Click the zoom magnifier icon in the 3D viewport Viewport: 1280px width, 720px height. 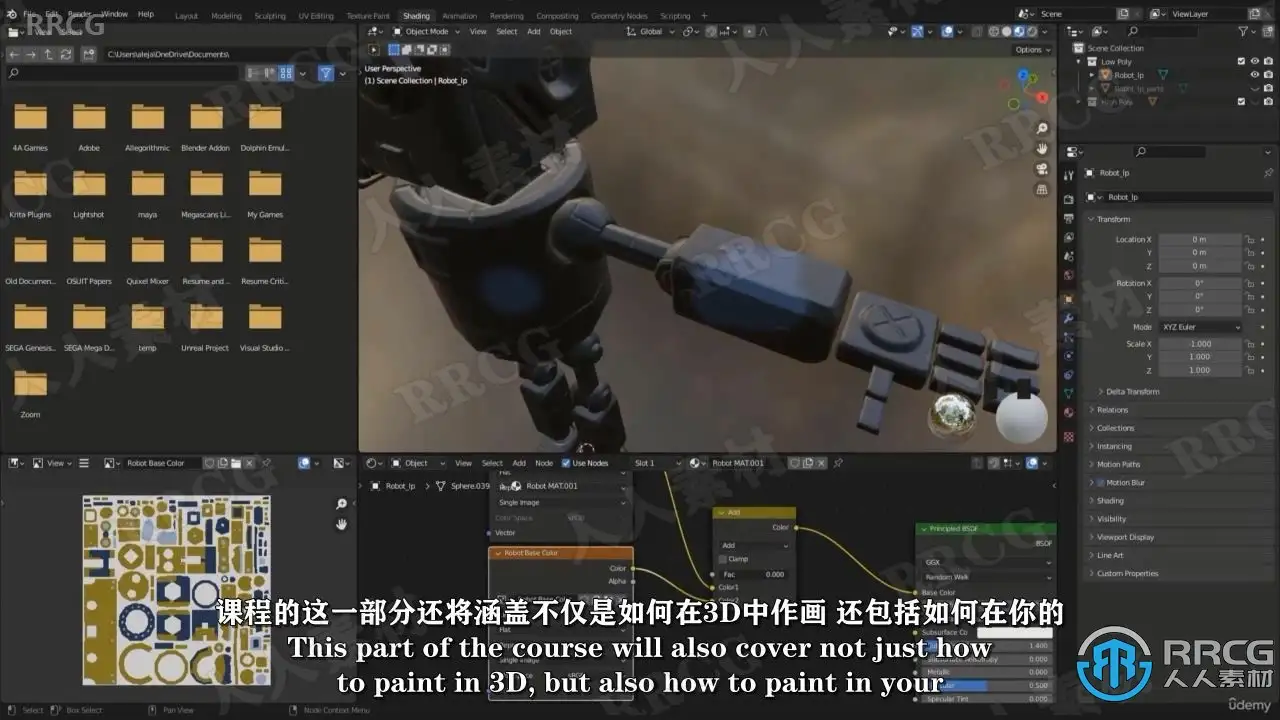(1042, 129)
